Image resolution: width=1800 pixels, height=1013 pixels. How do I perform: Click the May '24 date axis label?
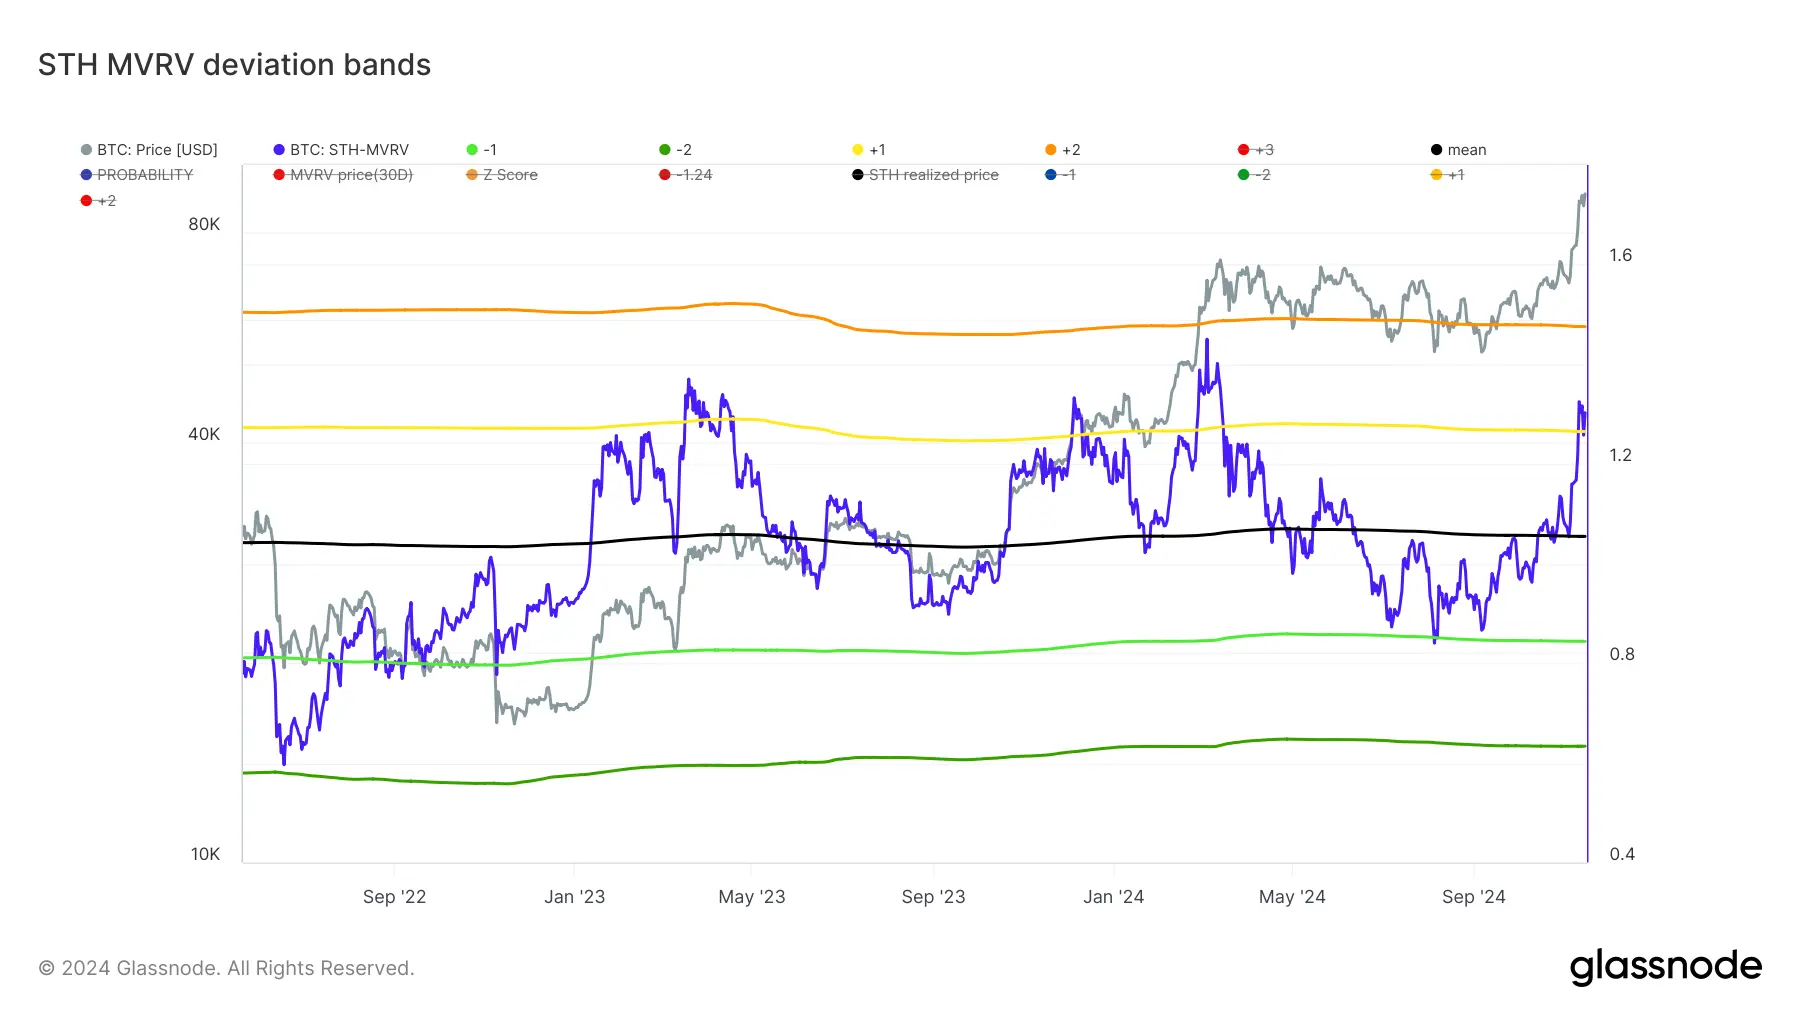pos(1292,897)
